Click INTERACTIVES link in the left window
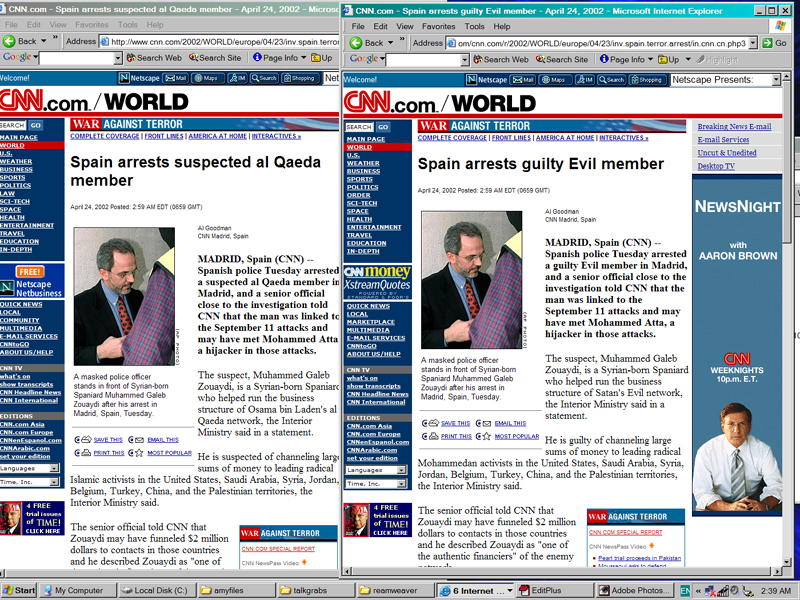800x600 pixels. [x=276, y=136]
